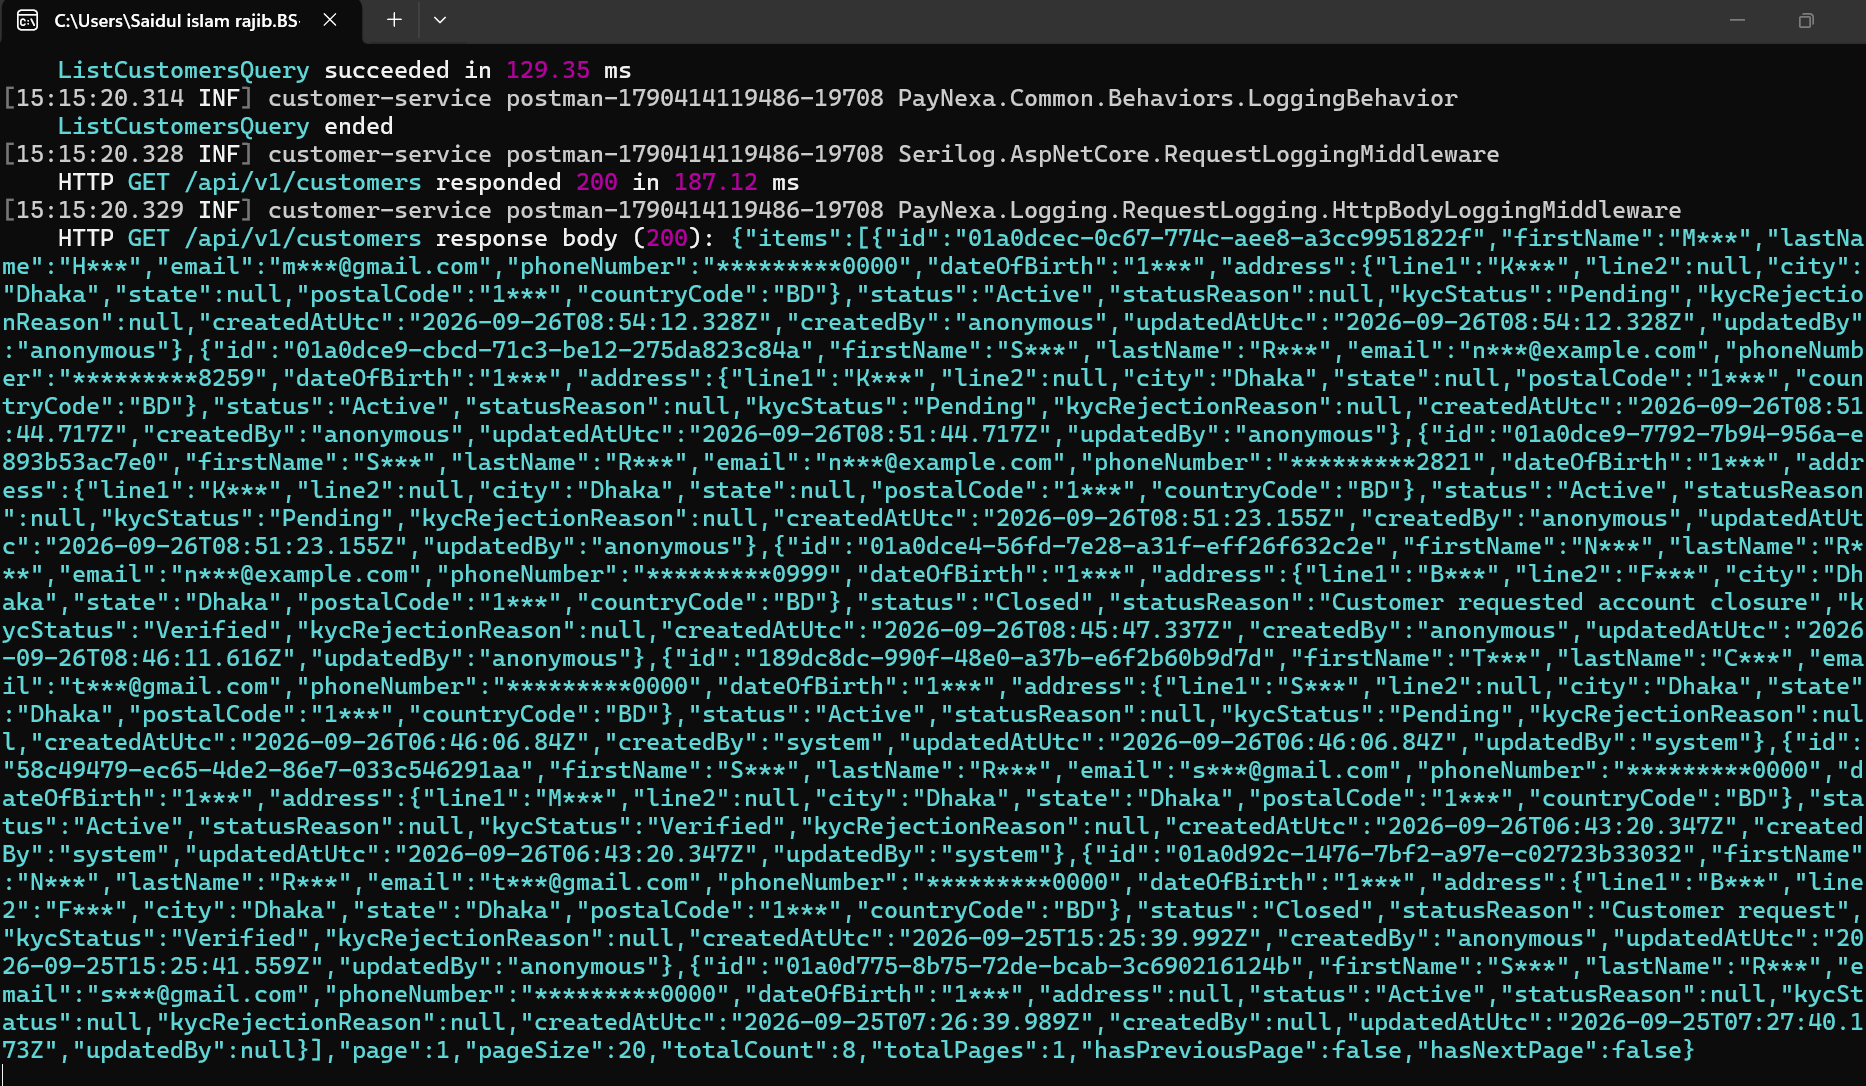Click the timestamp '15:15:20.328 INF'
The height and width of the screenshot is (1086, 1866).
(x=127, y=154)
